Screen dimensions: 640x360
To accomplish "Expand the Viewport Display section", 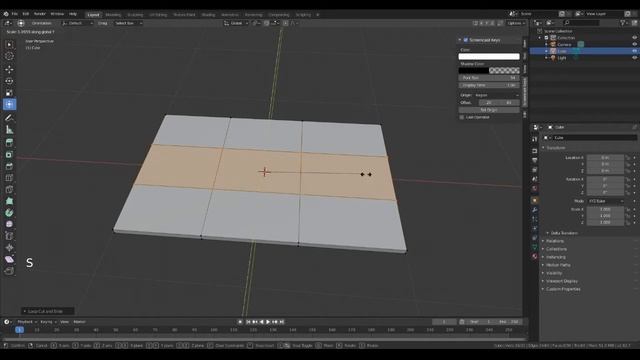I will (x=562, y=281).
